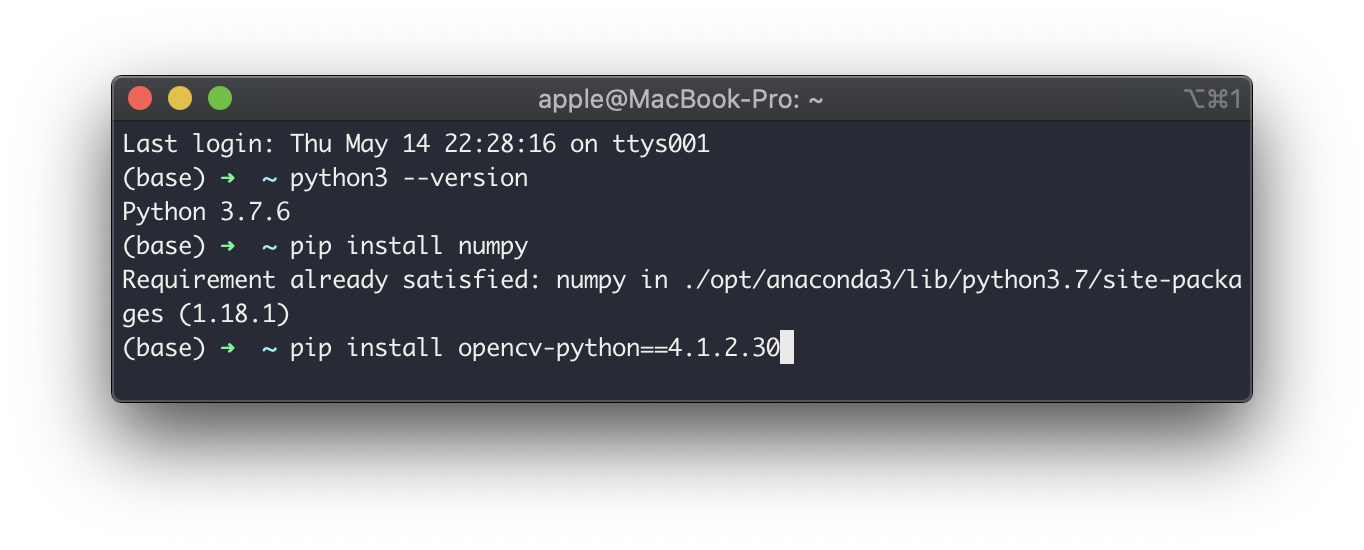Screen dimensions: 1364x550
Task: Click the Last login timestamp line
Action: (416, 144)
